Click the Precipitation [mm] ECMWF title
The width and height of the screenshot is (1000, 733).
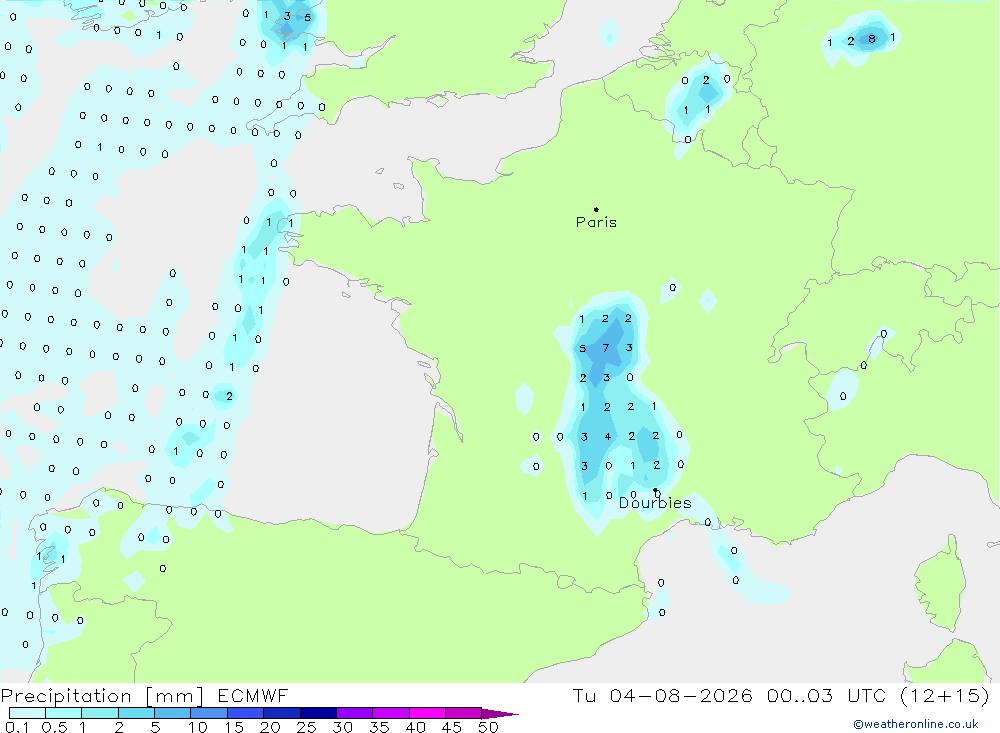click(x=144, y=695)
